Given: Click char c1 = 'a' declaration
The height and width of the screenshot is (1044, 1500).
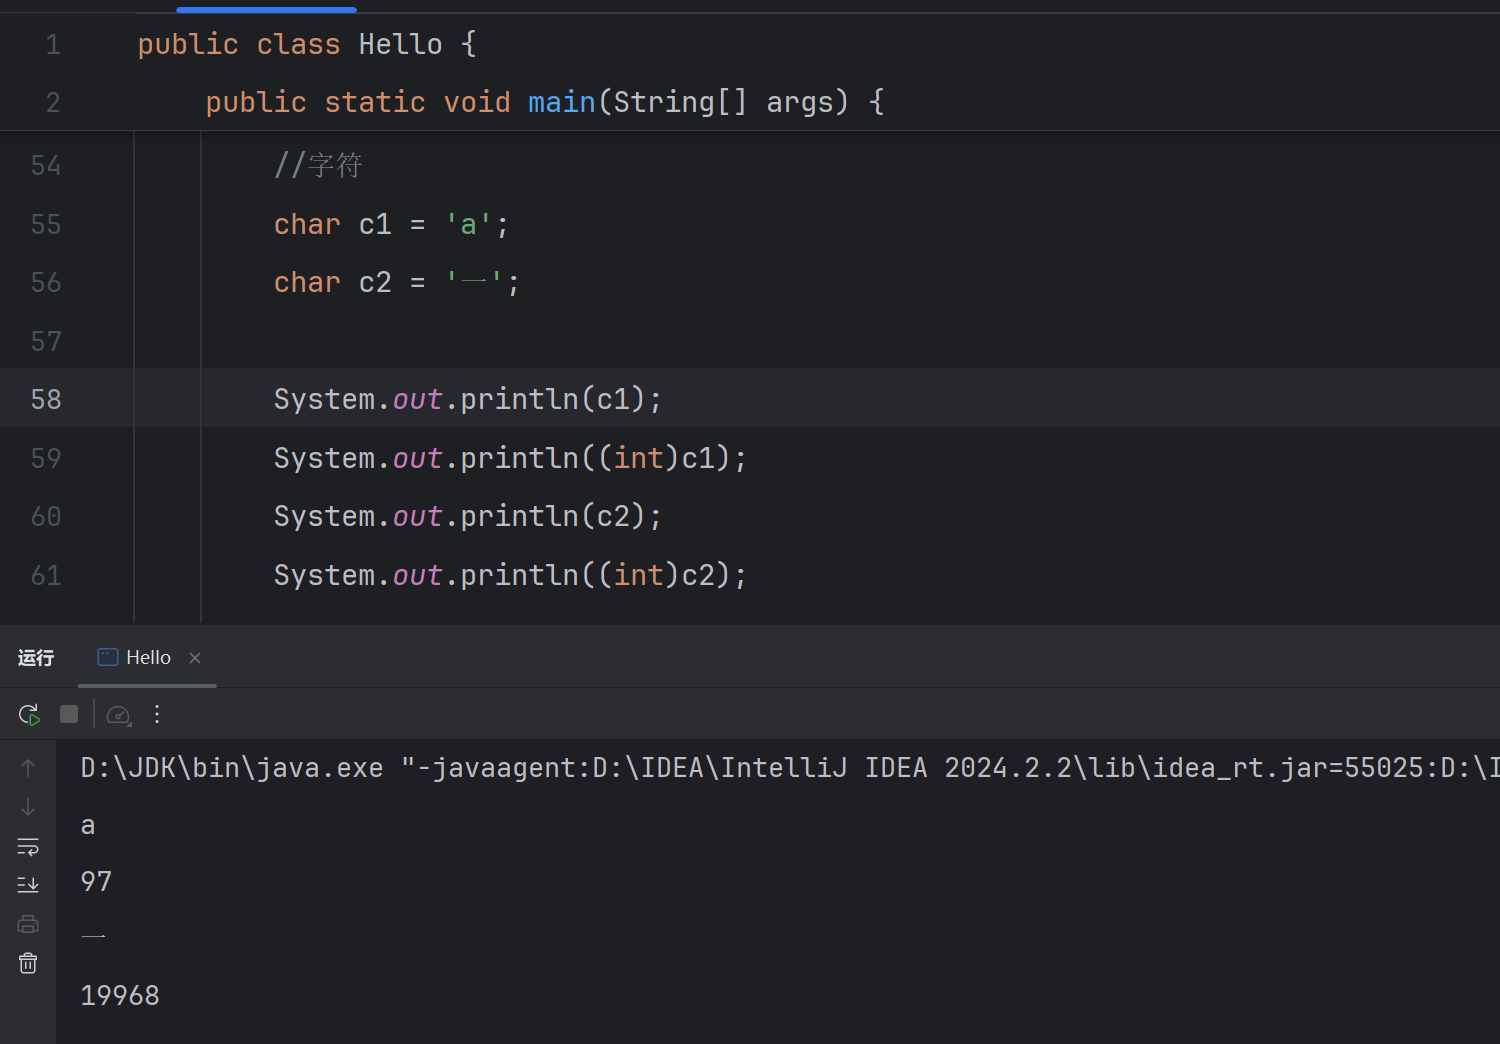Looking at the screenshot, I should tap(391, 224).
